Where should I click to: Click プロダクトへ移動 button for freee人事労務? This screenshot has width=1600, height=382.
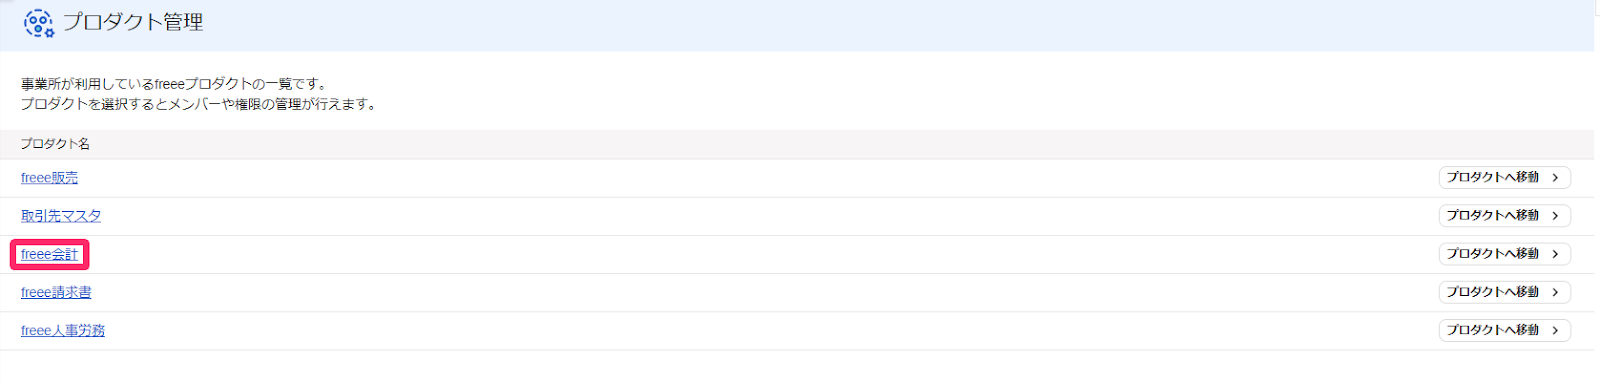pyautogui.click(x=1504, y=330)
